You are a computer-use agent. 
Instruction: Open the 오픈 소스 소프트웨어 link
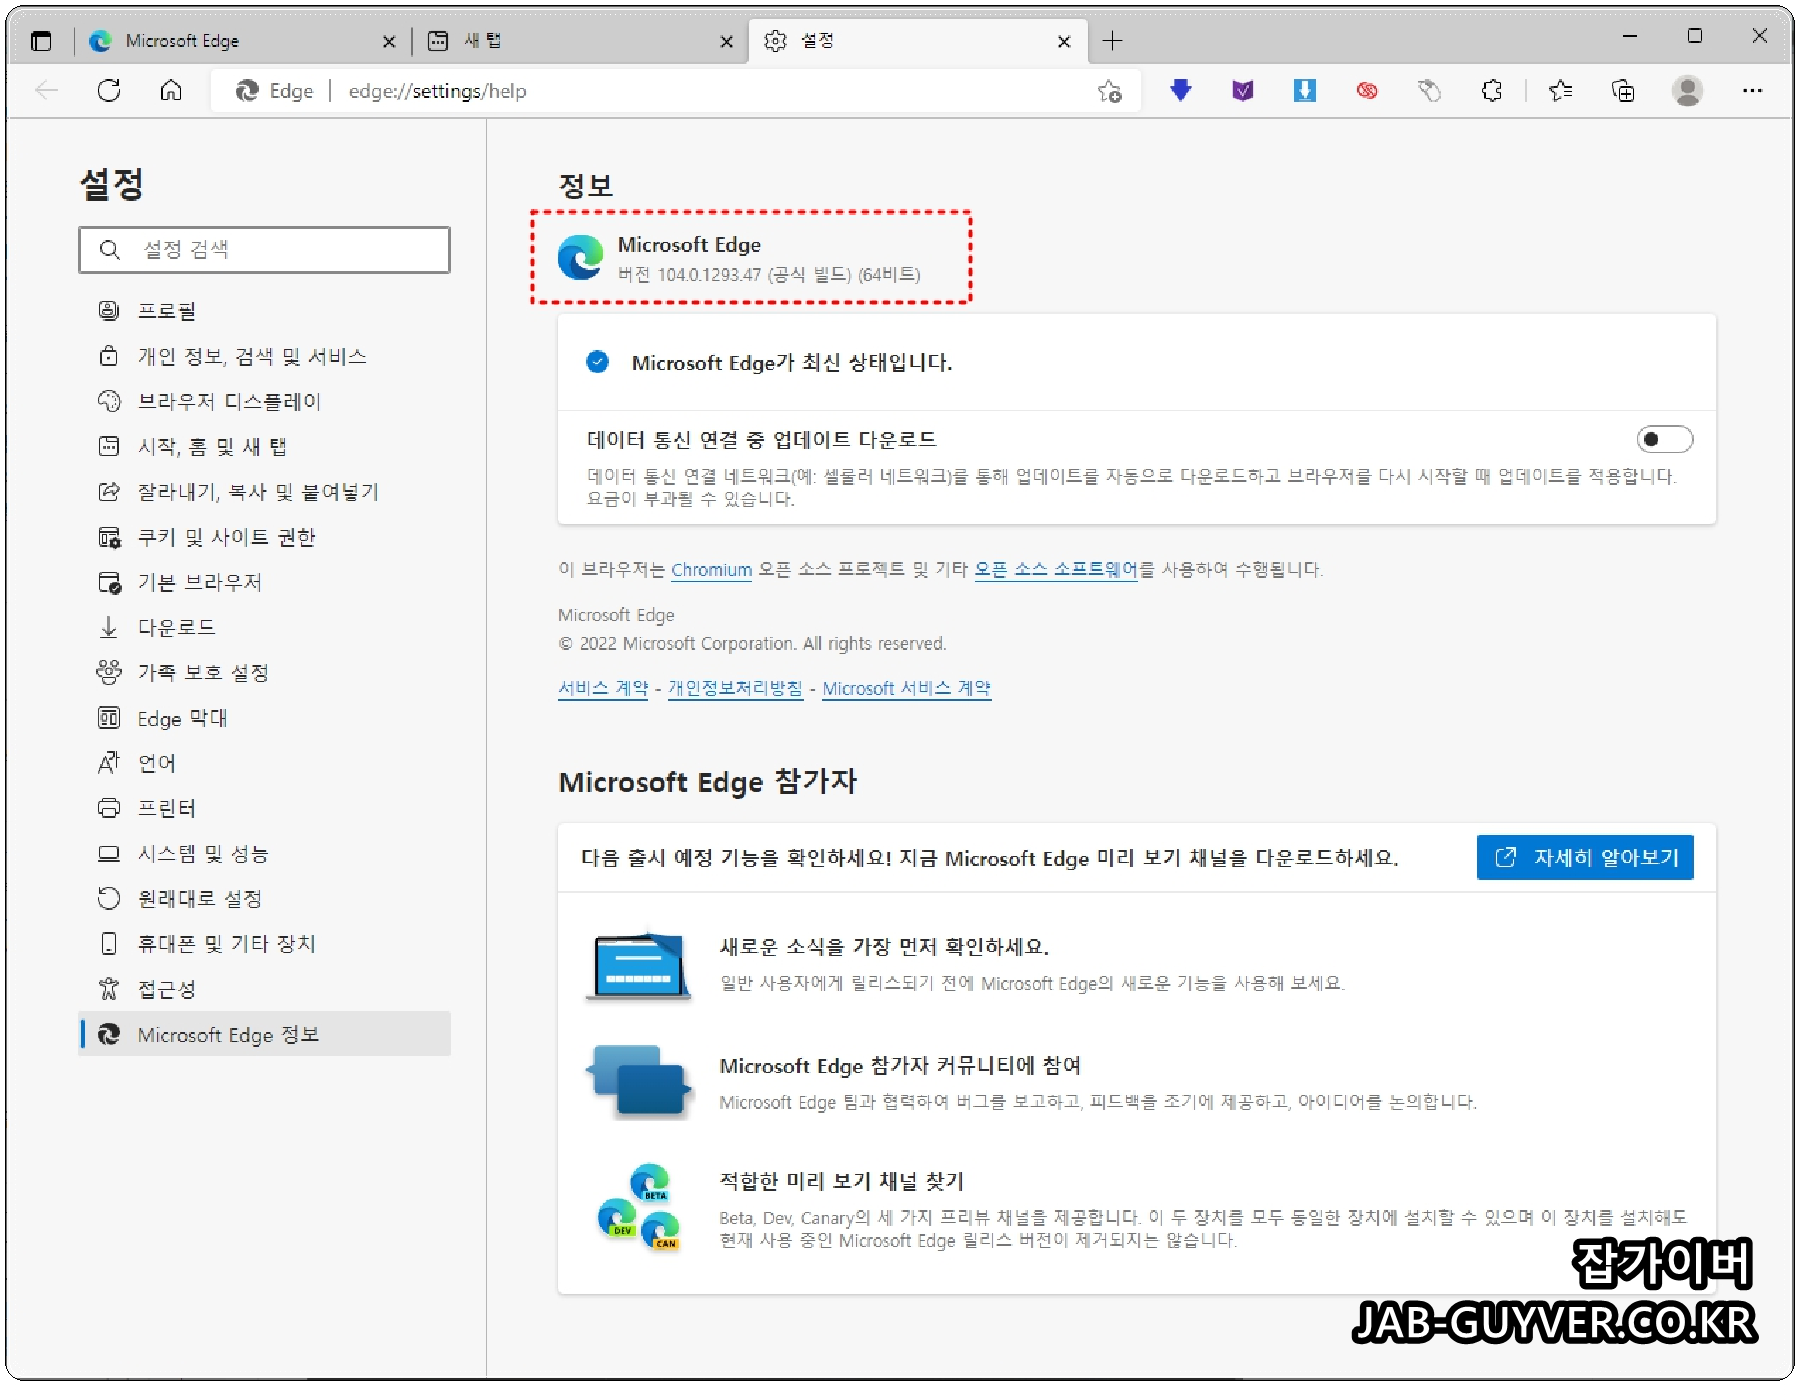click(1056, 570)
